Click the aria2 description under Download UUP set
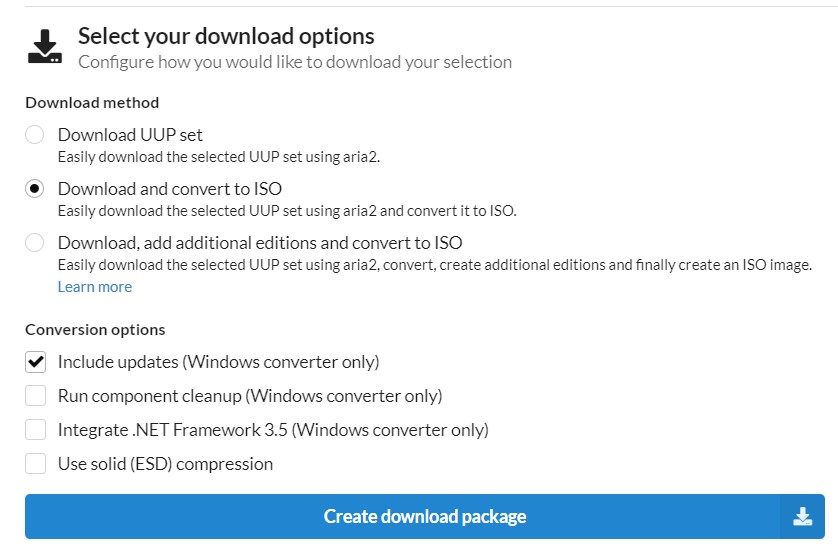Image resolution: width=838 pixels, height=552 pixels. 219,157
